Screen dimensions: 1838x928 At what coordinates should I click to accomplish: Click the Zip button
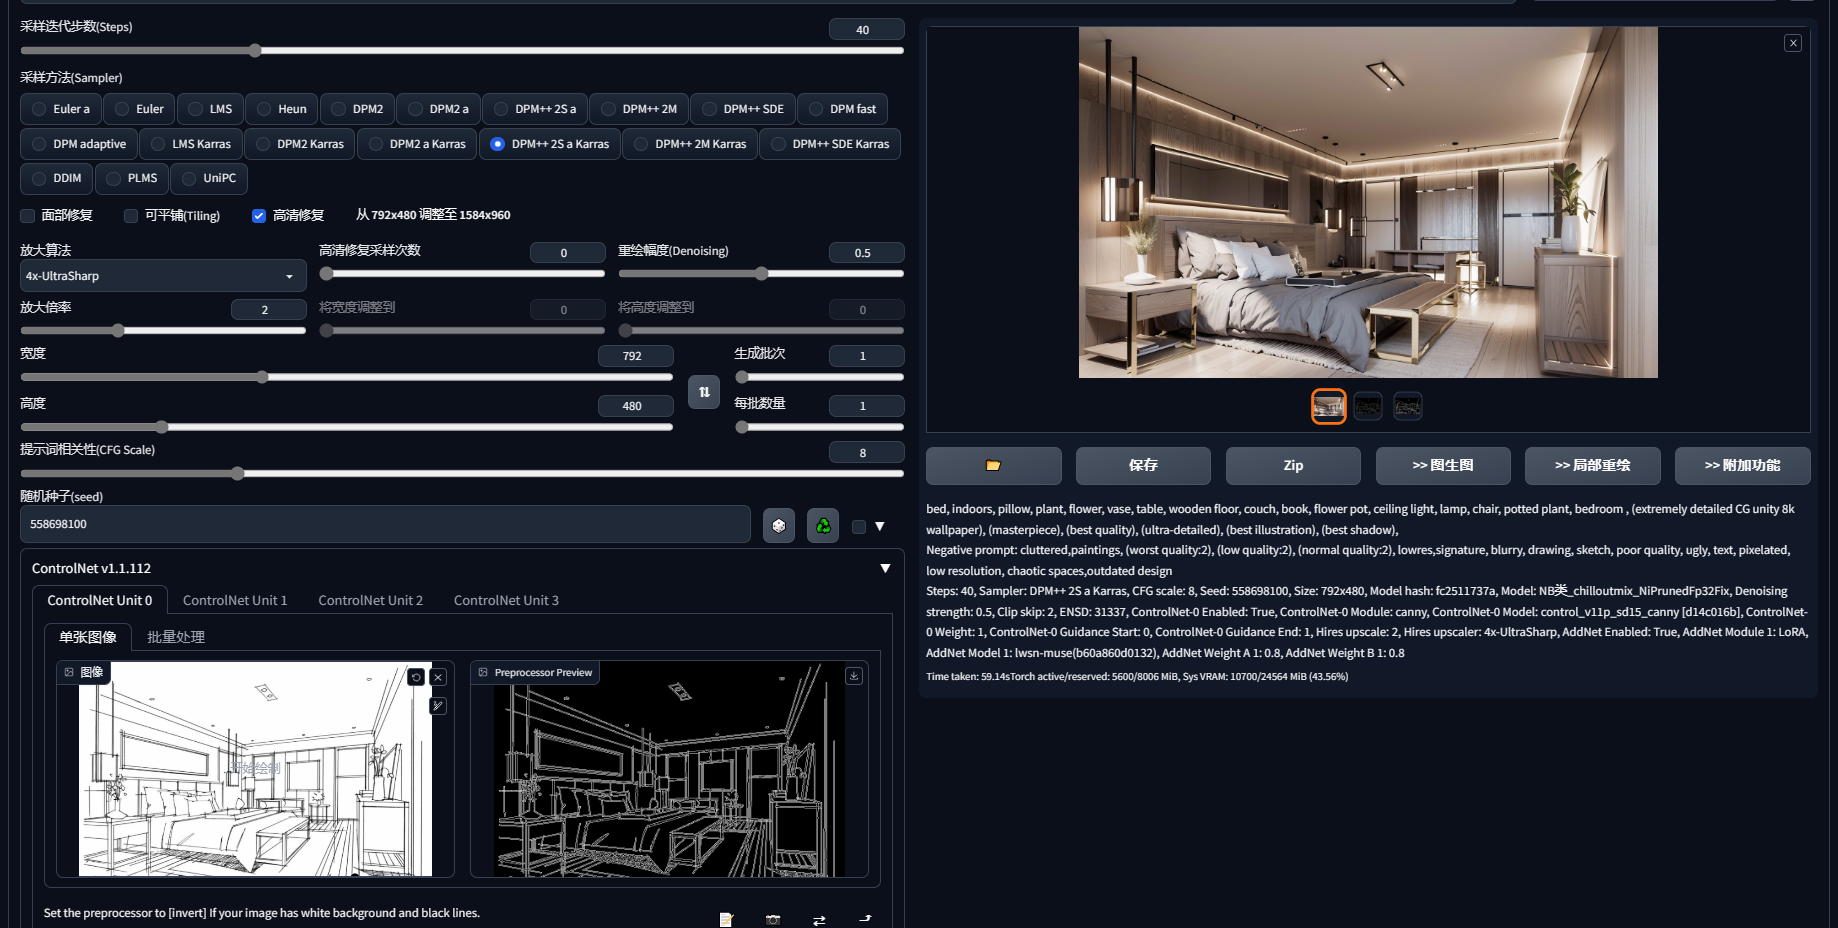[x=1293, y=465]
